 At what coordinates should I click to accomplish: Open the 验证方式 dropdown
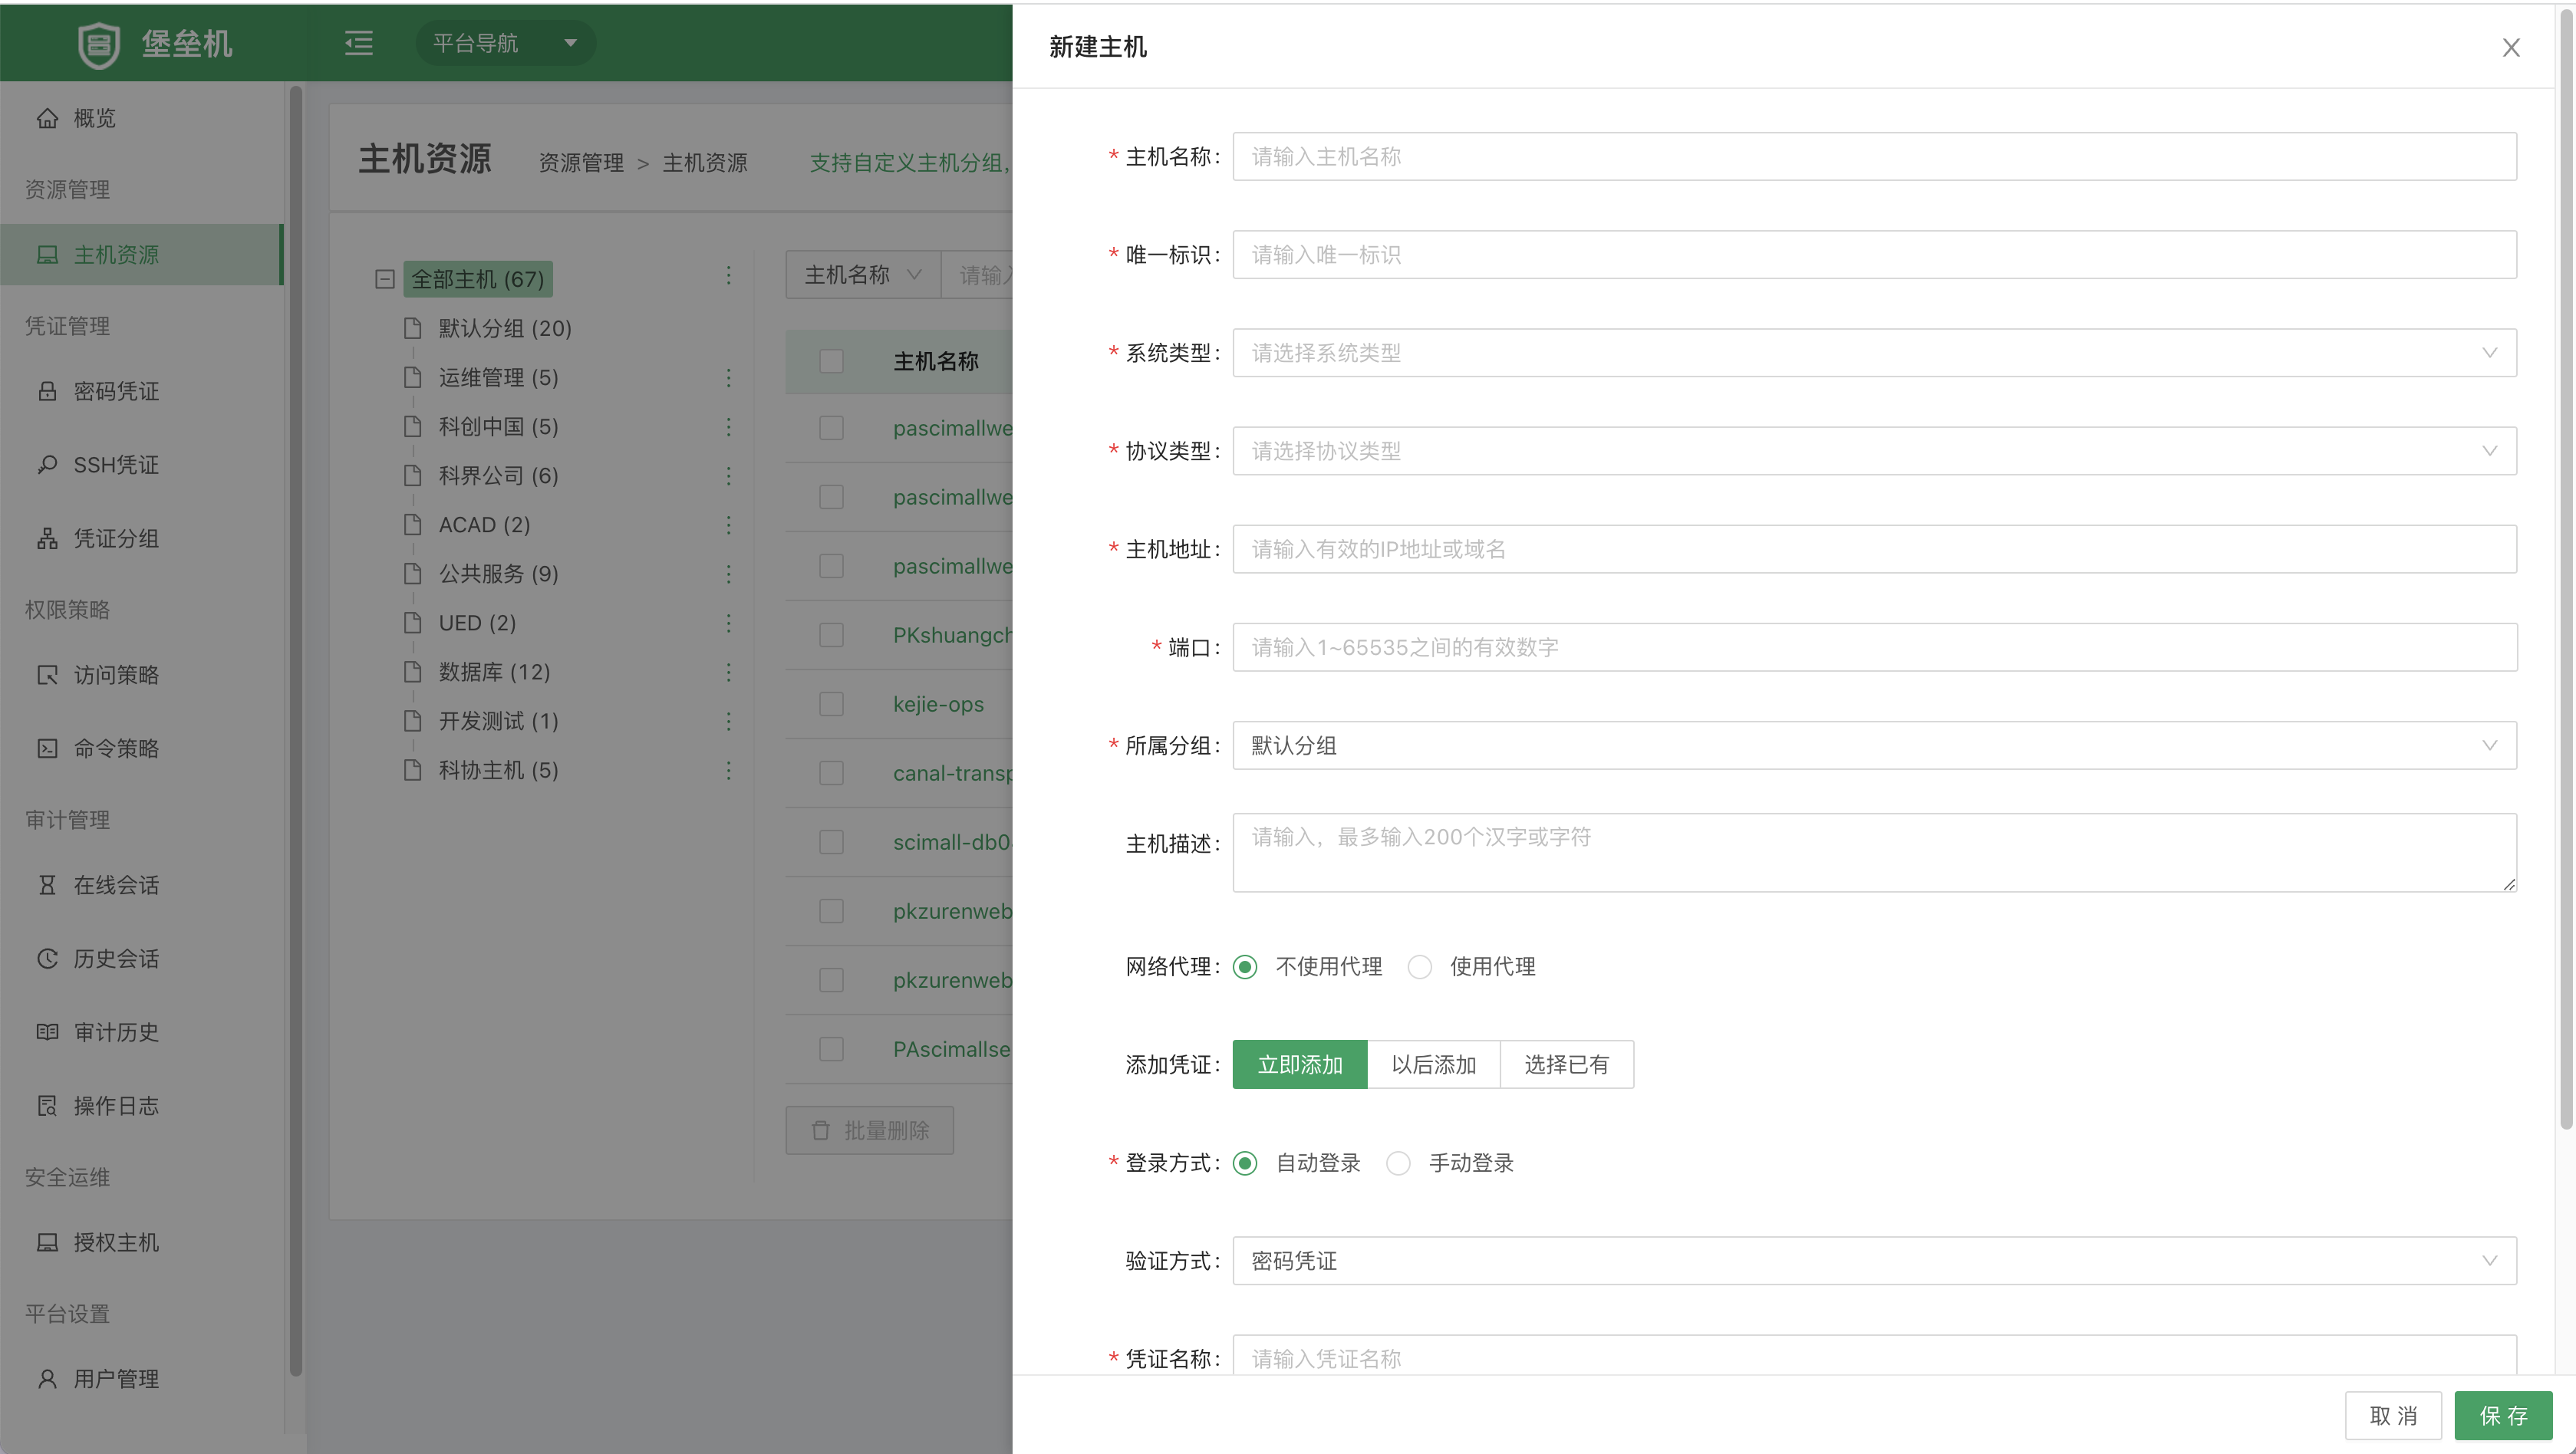1874,1261
